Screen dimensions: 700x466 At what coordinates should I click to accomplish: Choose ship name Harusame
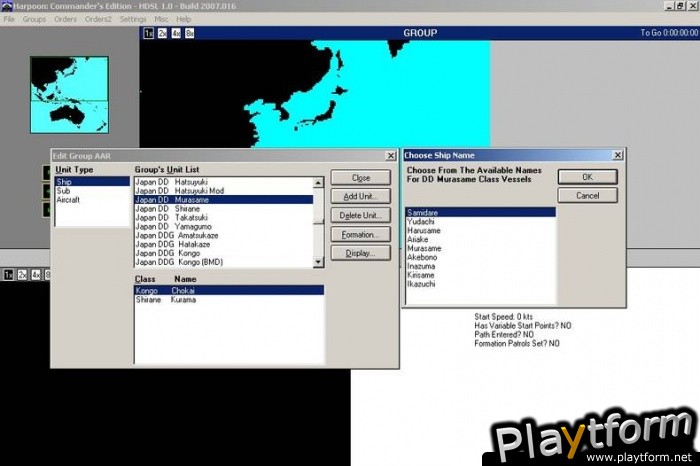tap(481, 230)
